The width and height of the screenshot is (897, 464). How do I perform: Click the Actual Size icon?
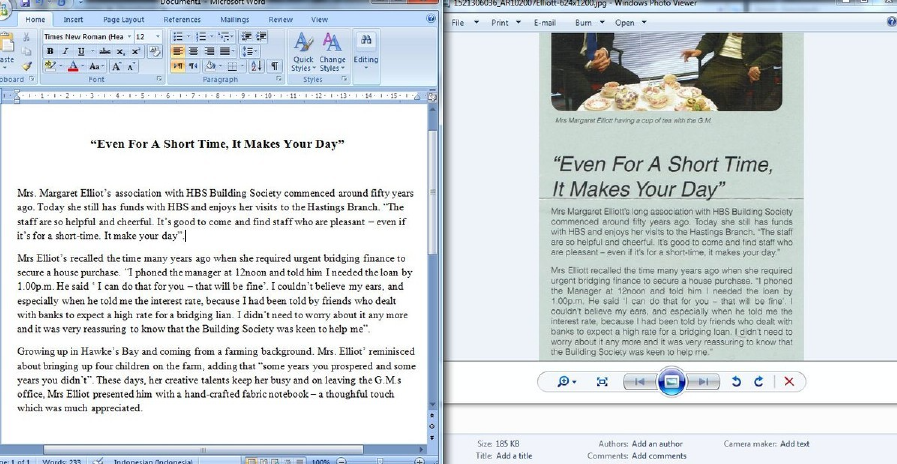pyautogui.click(x=602, y=382)
